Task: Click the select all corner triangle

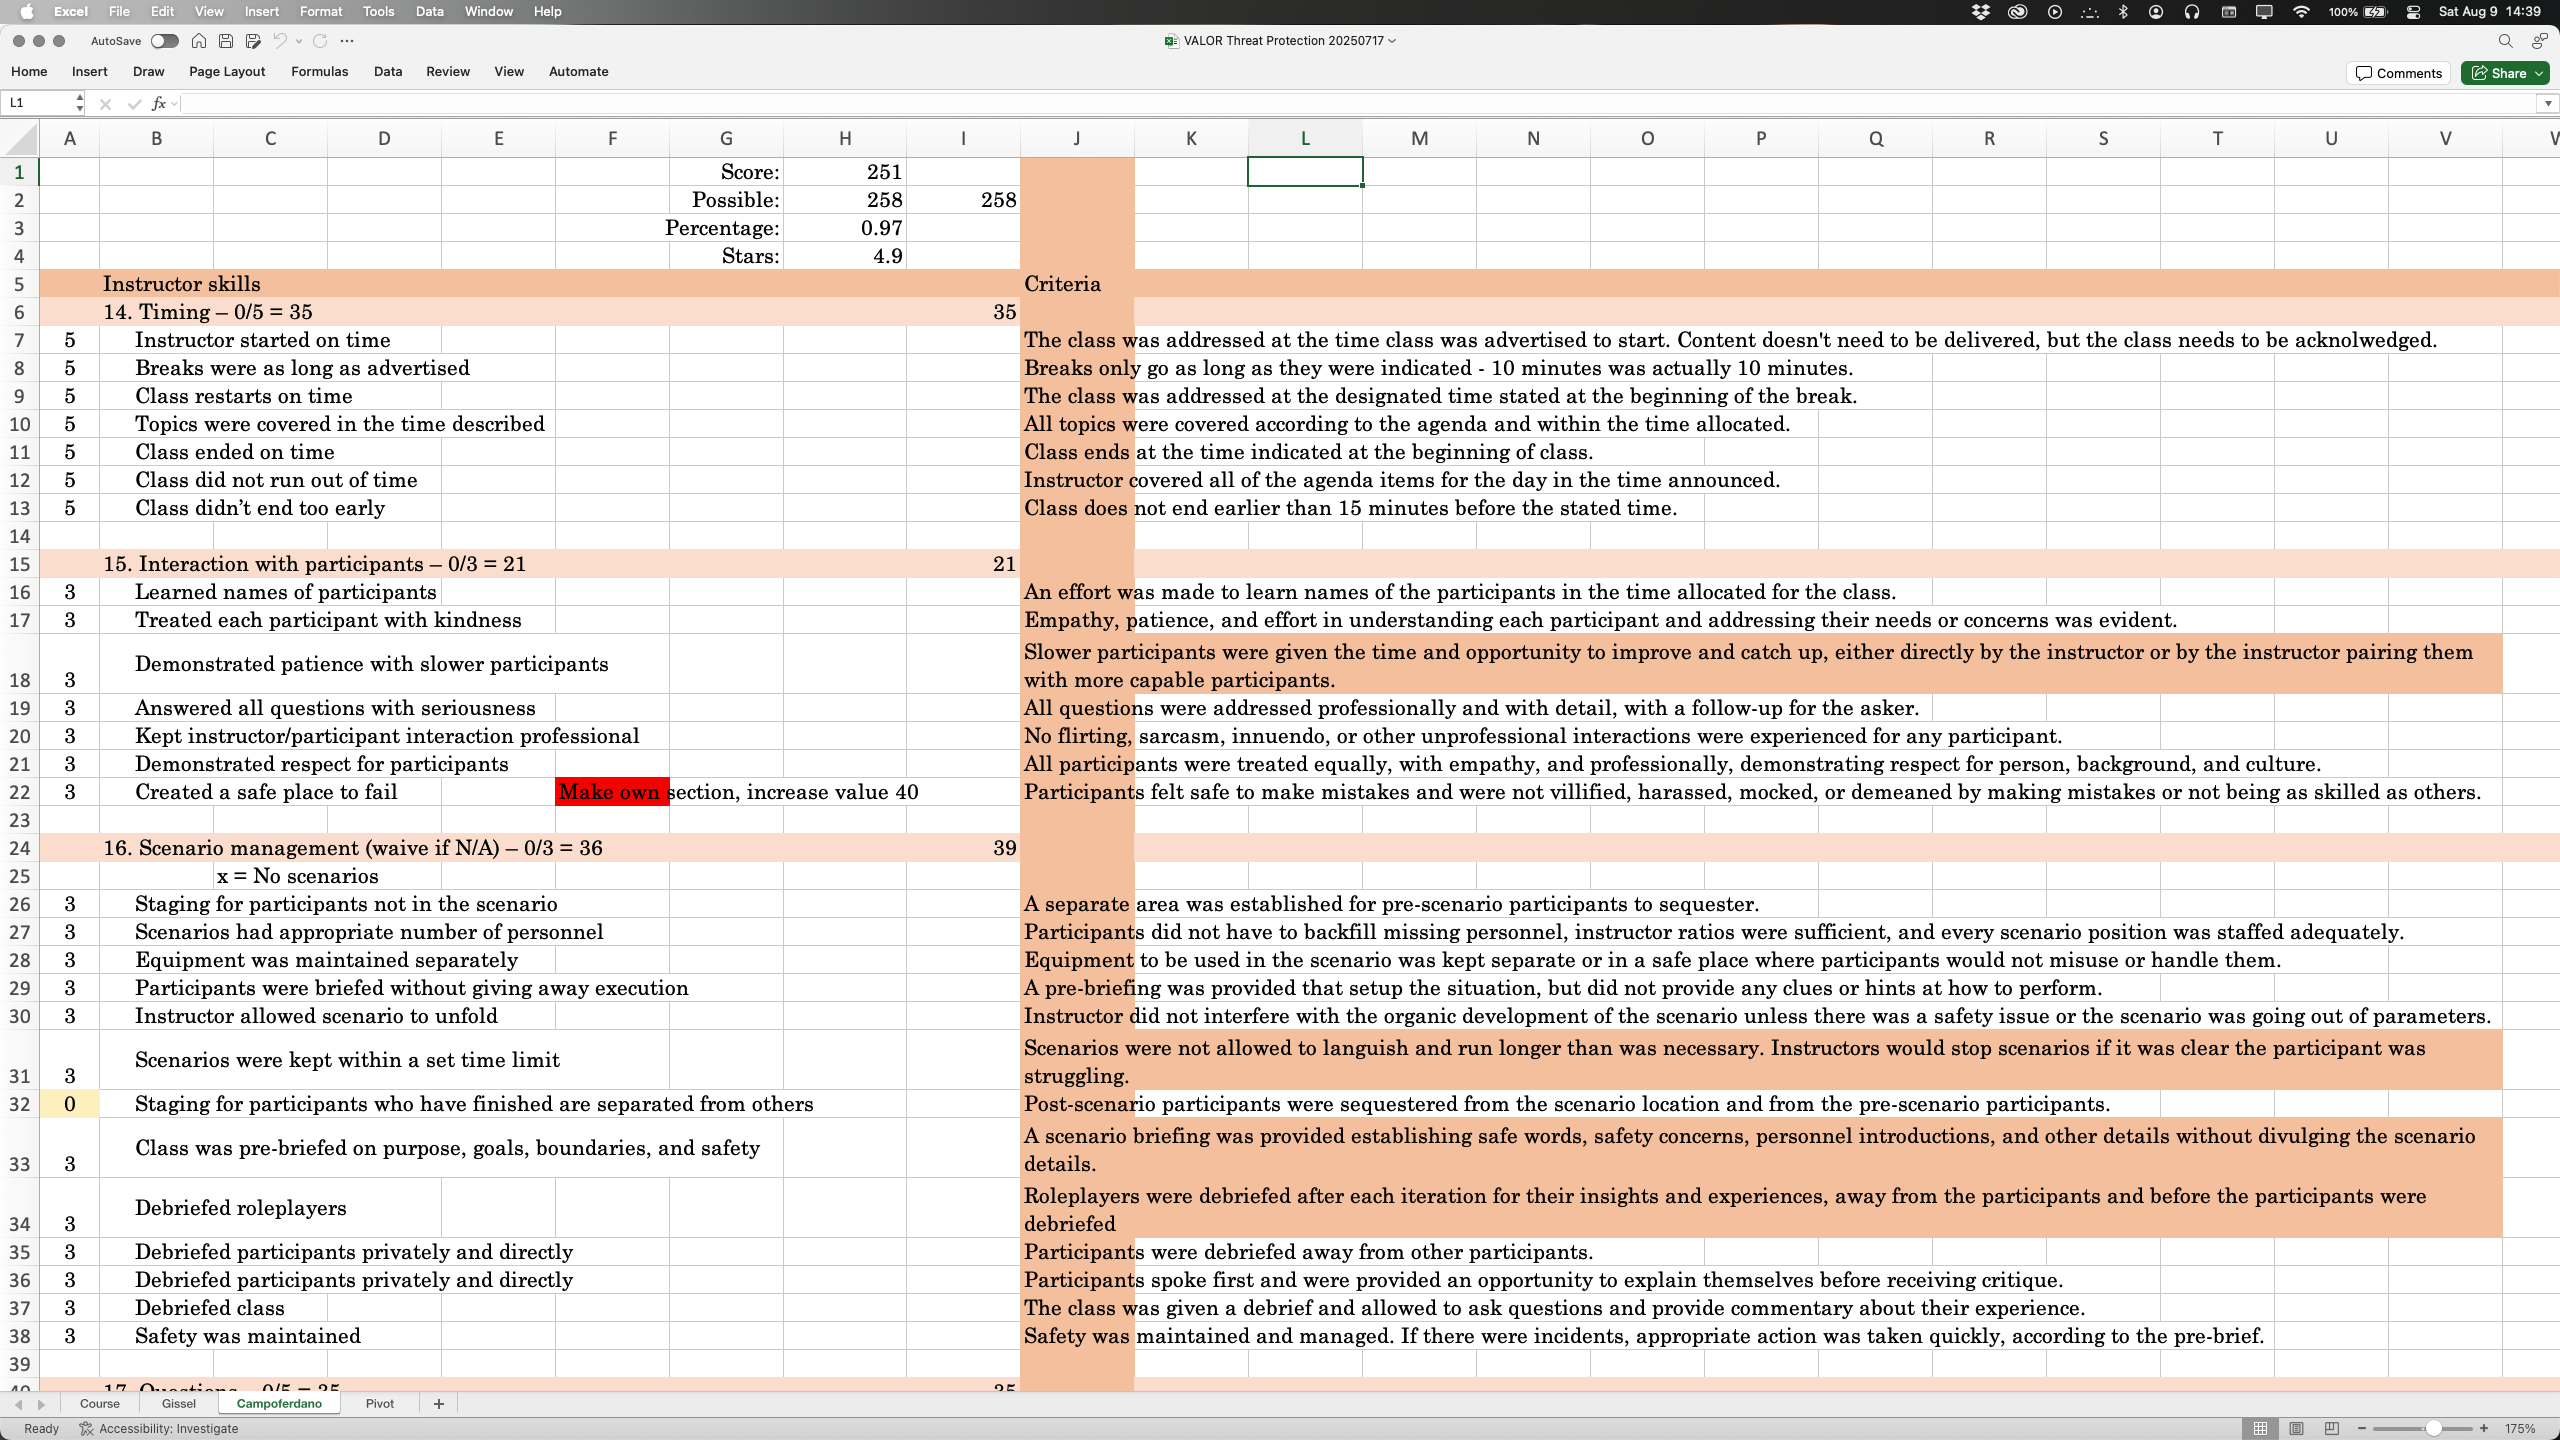Action: pyautogui.click(x=20, y=138)
